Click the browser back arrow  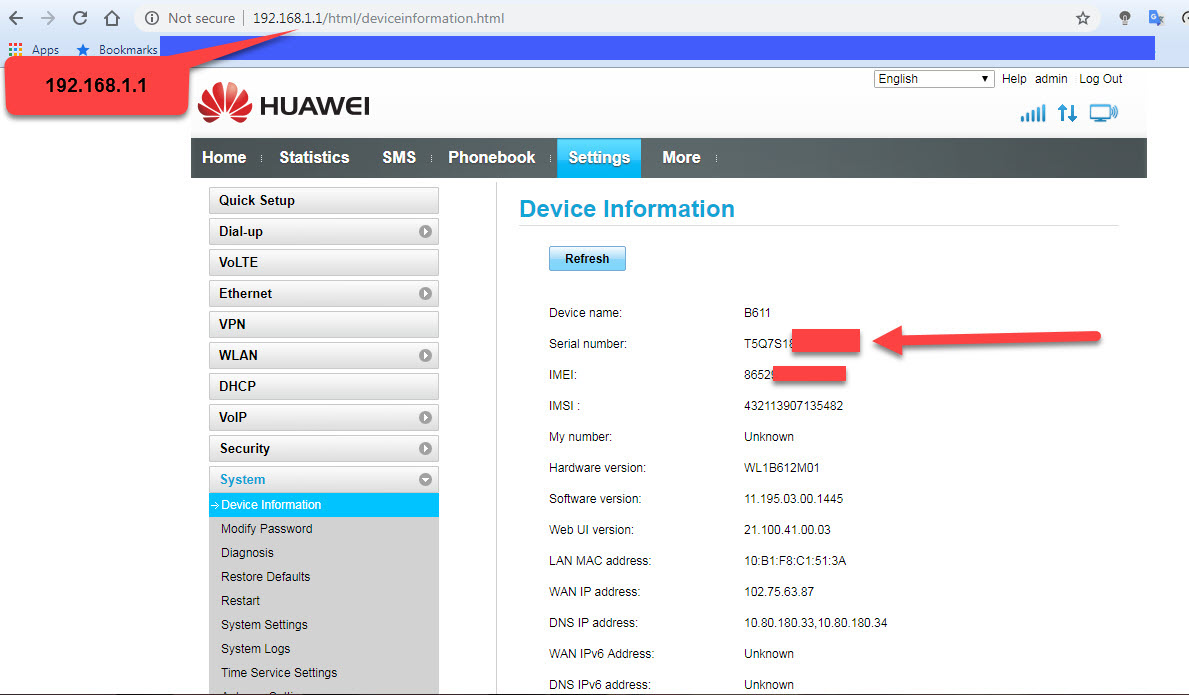[x=16, y=18]
